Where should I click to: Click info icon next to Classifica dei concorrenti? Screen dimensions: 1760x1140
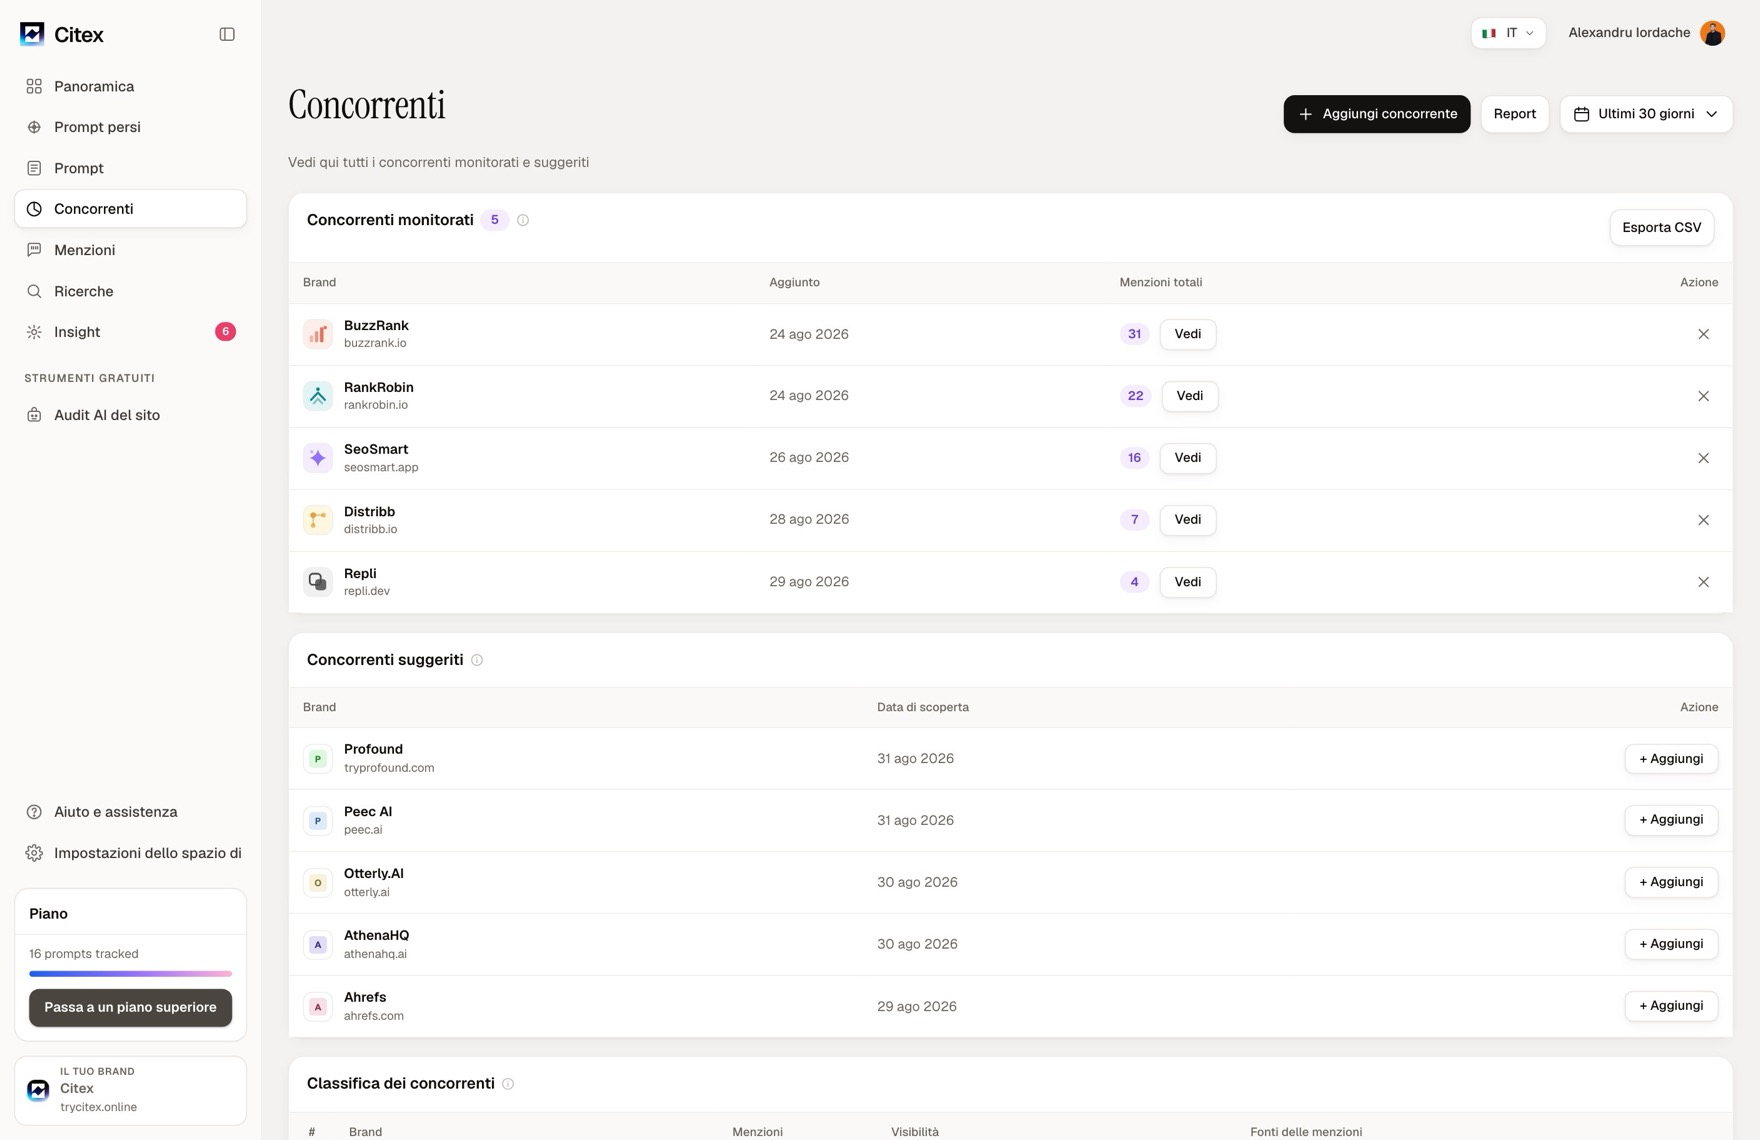[x=508, y=1084]
